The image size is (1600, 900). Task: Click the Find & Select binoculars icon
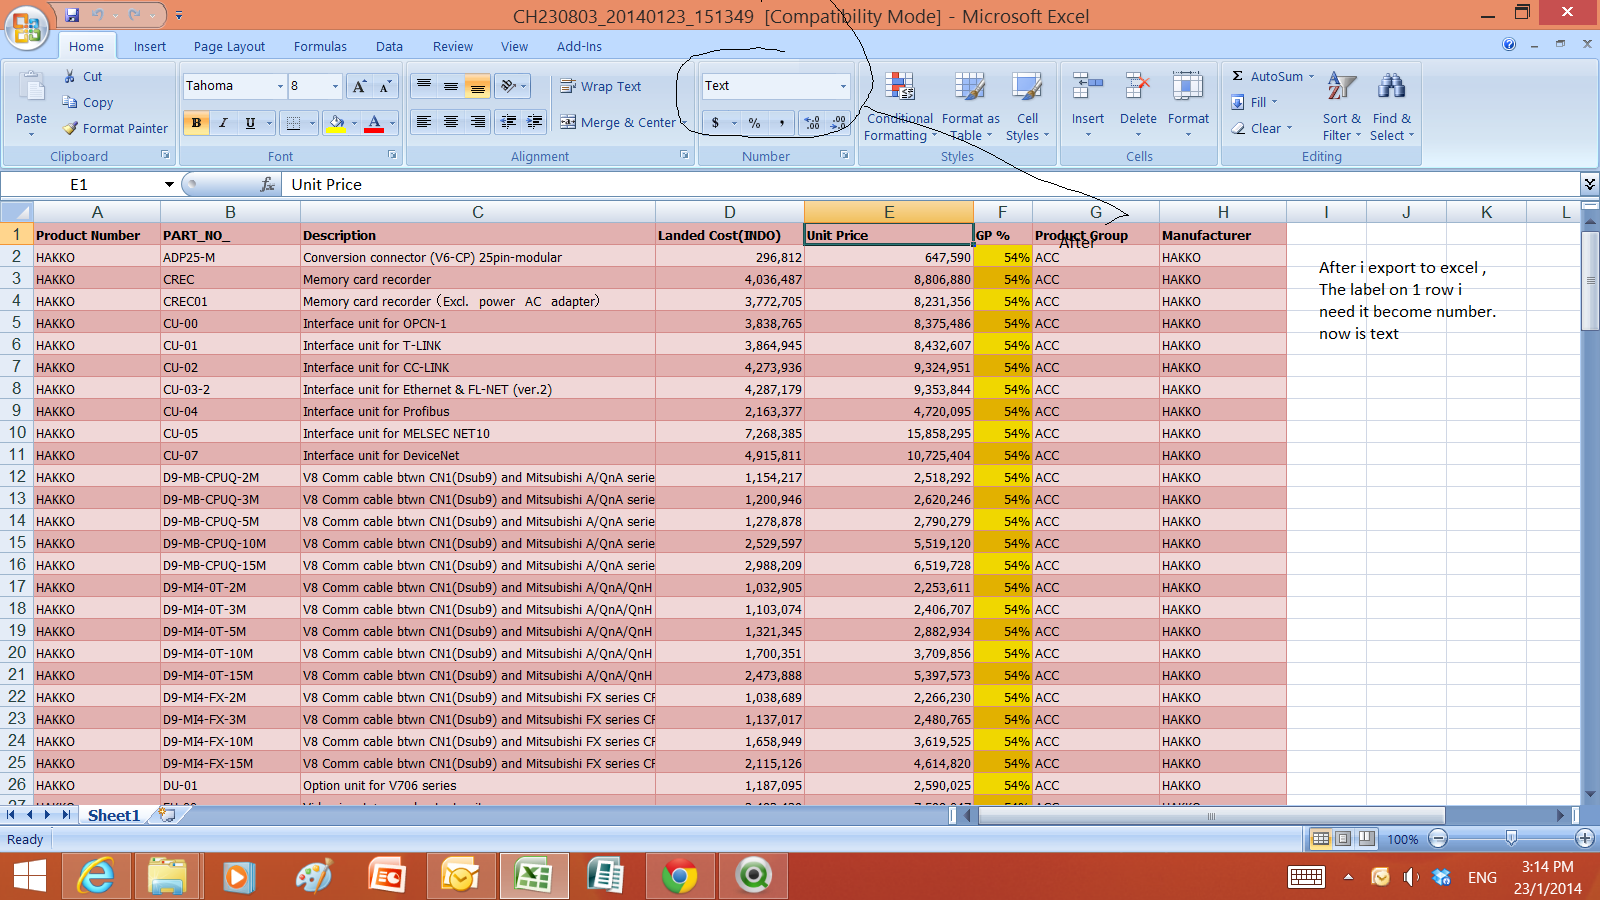tap(1391, 88)
